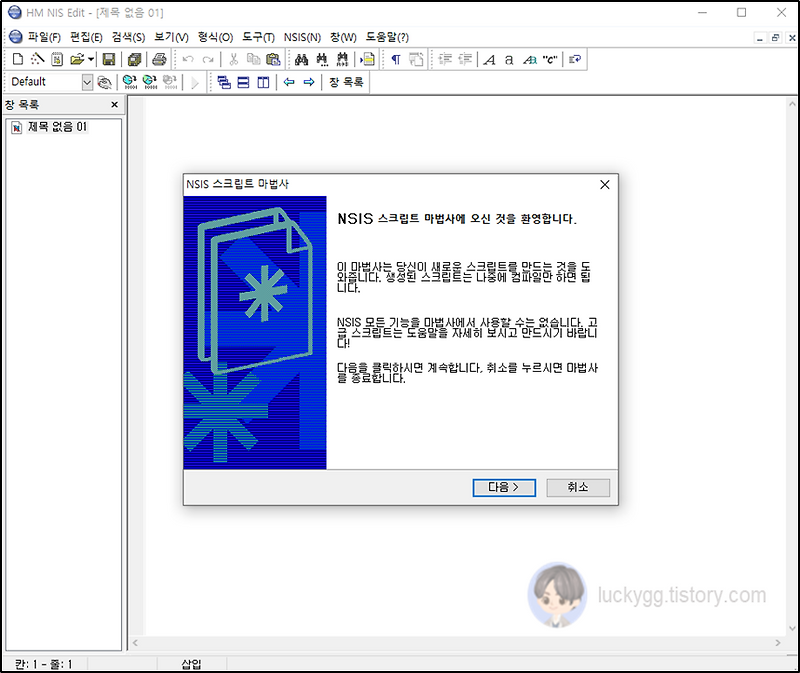Click the rightmost top toolbar icon

[575, 59]
